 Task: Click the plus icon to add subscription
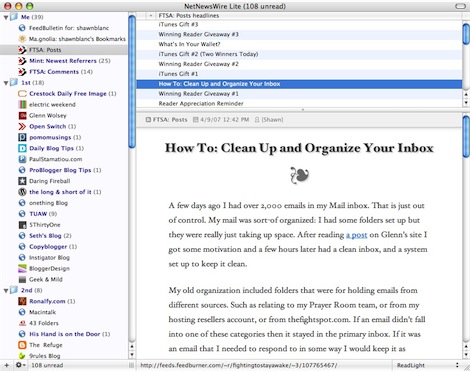coord(6,365)
